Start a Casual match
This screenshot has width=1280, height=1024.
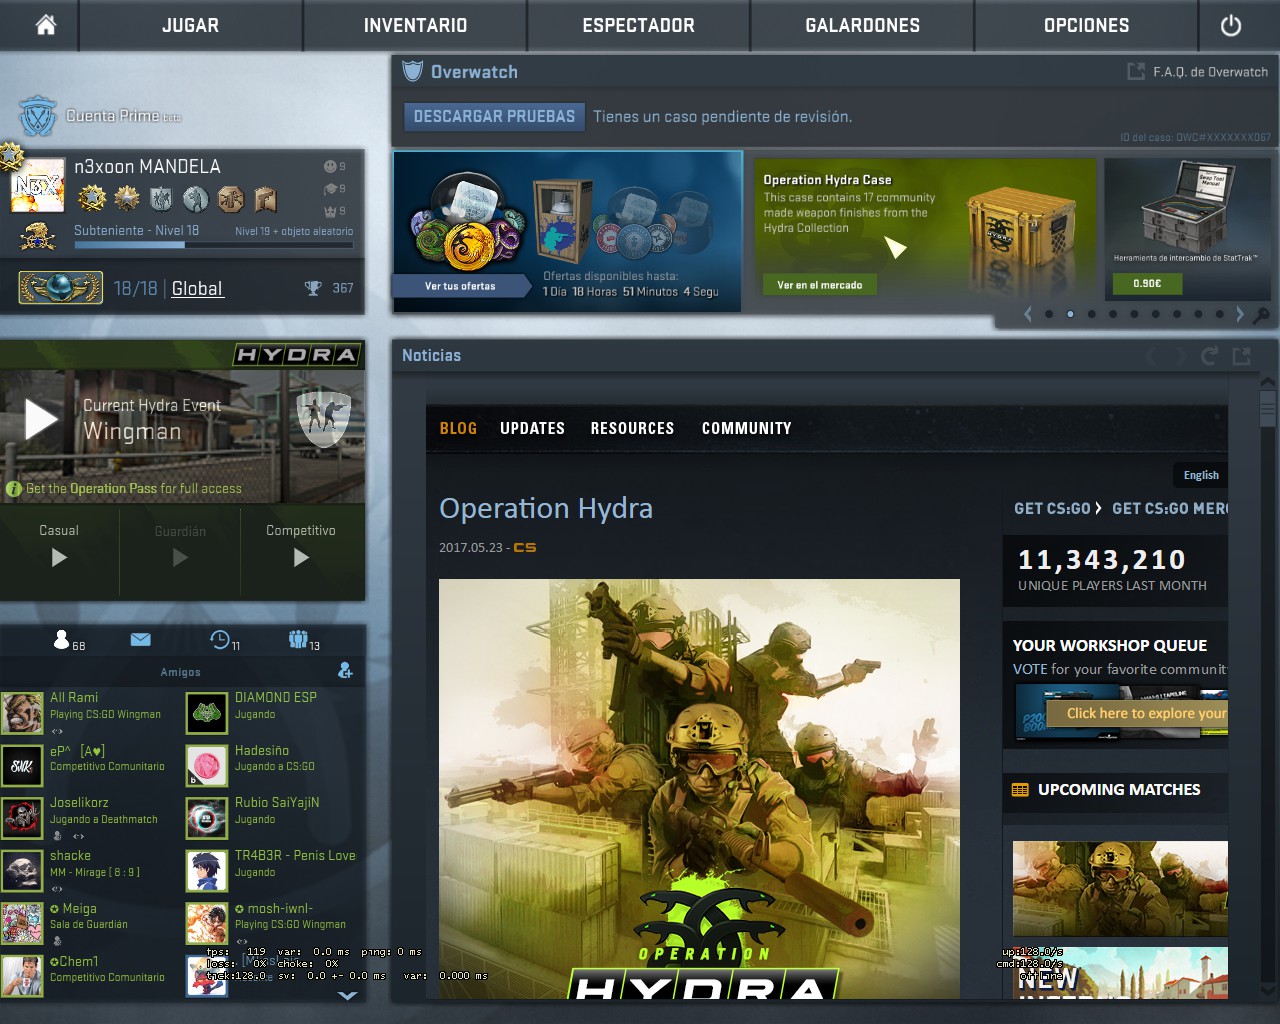[59, 557]
